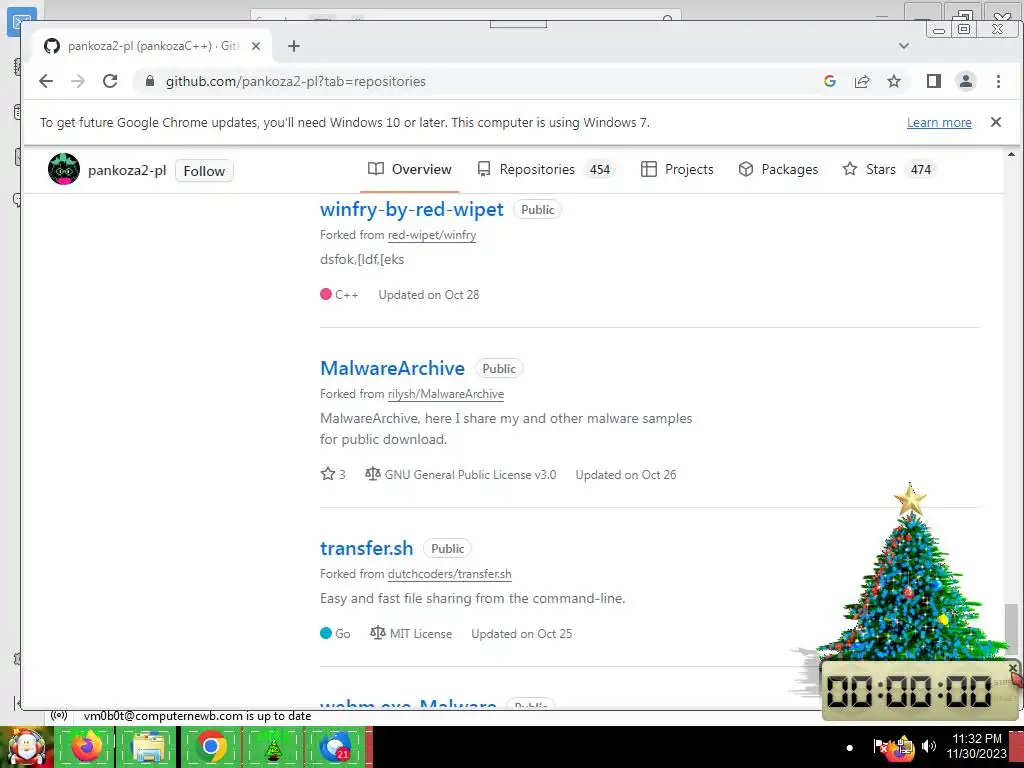Click the 00:00:00 countdown display

[x=909, y=691]
